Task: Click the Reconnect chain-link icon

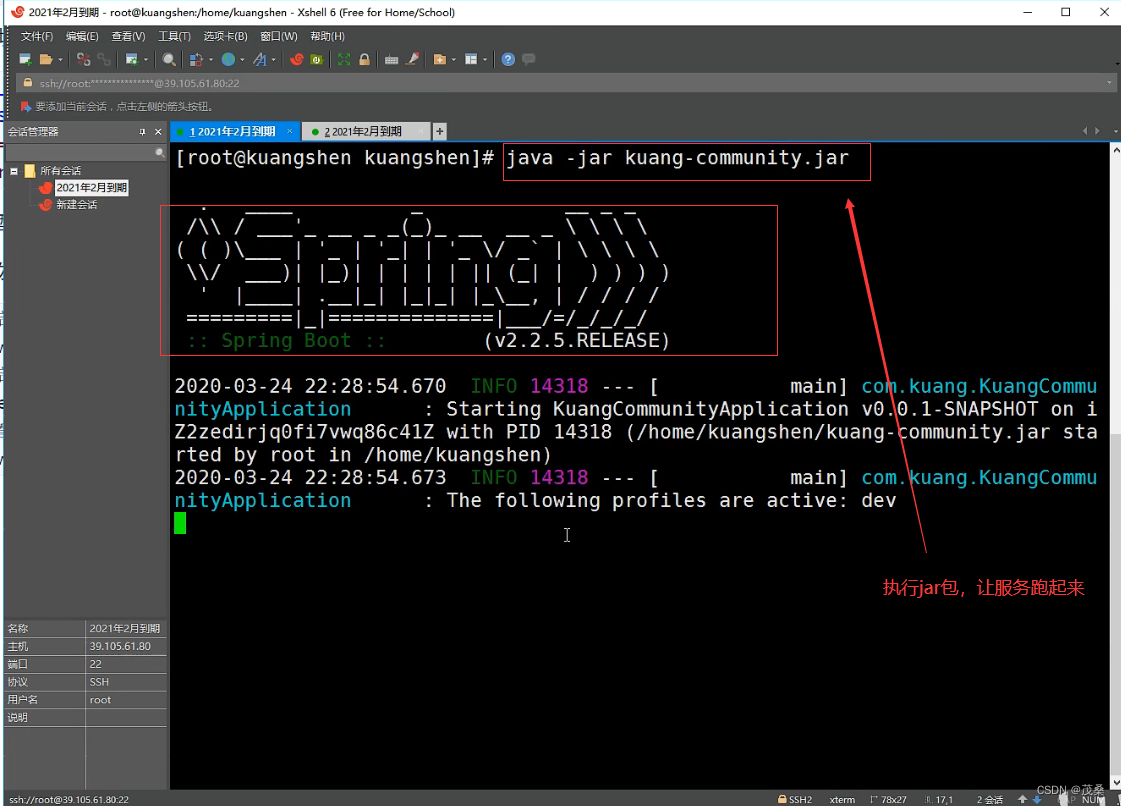Action: coord(104,59)
